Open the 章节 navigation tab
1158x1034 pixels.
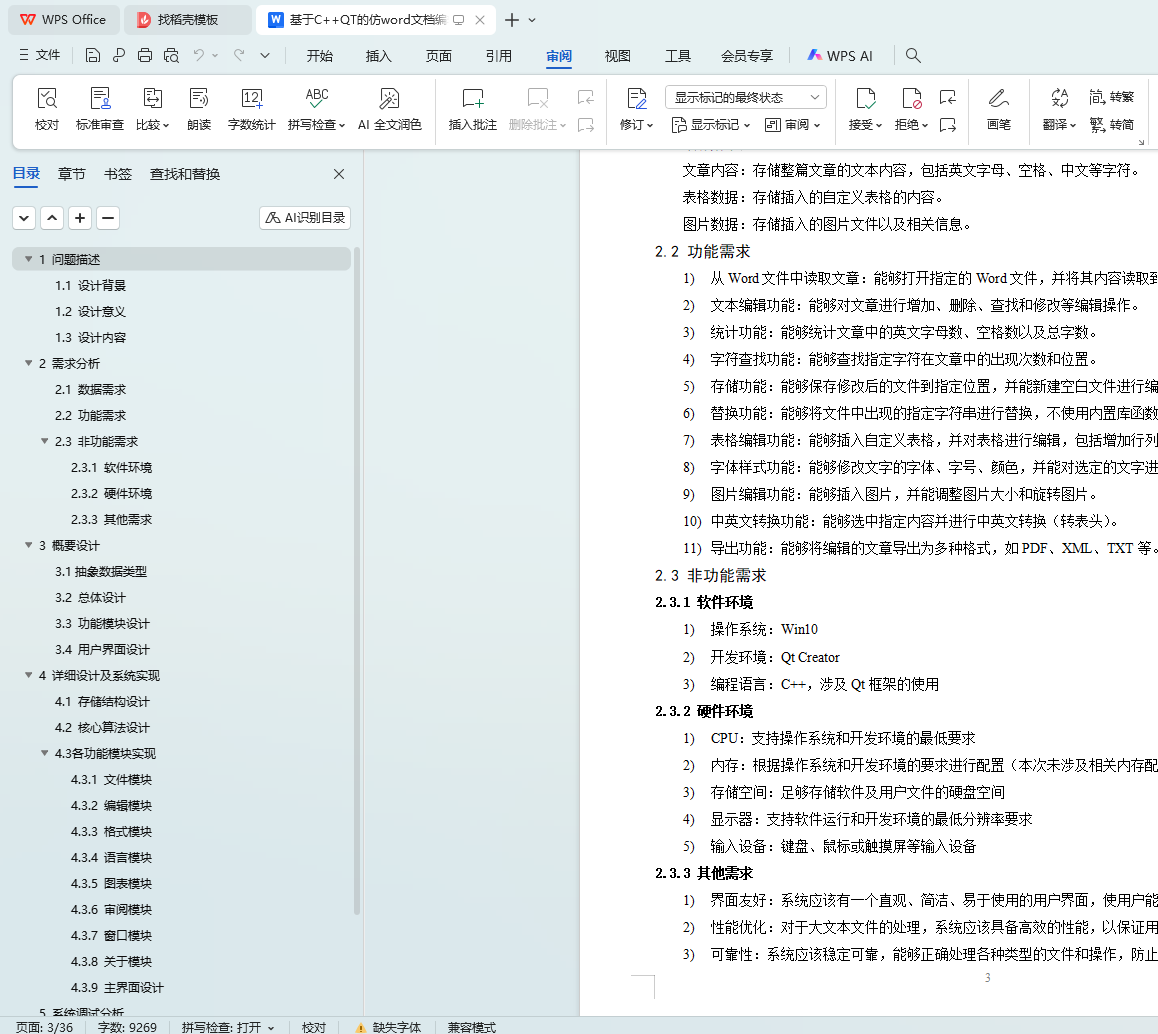point(72,174)
